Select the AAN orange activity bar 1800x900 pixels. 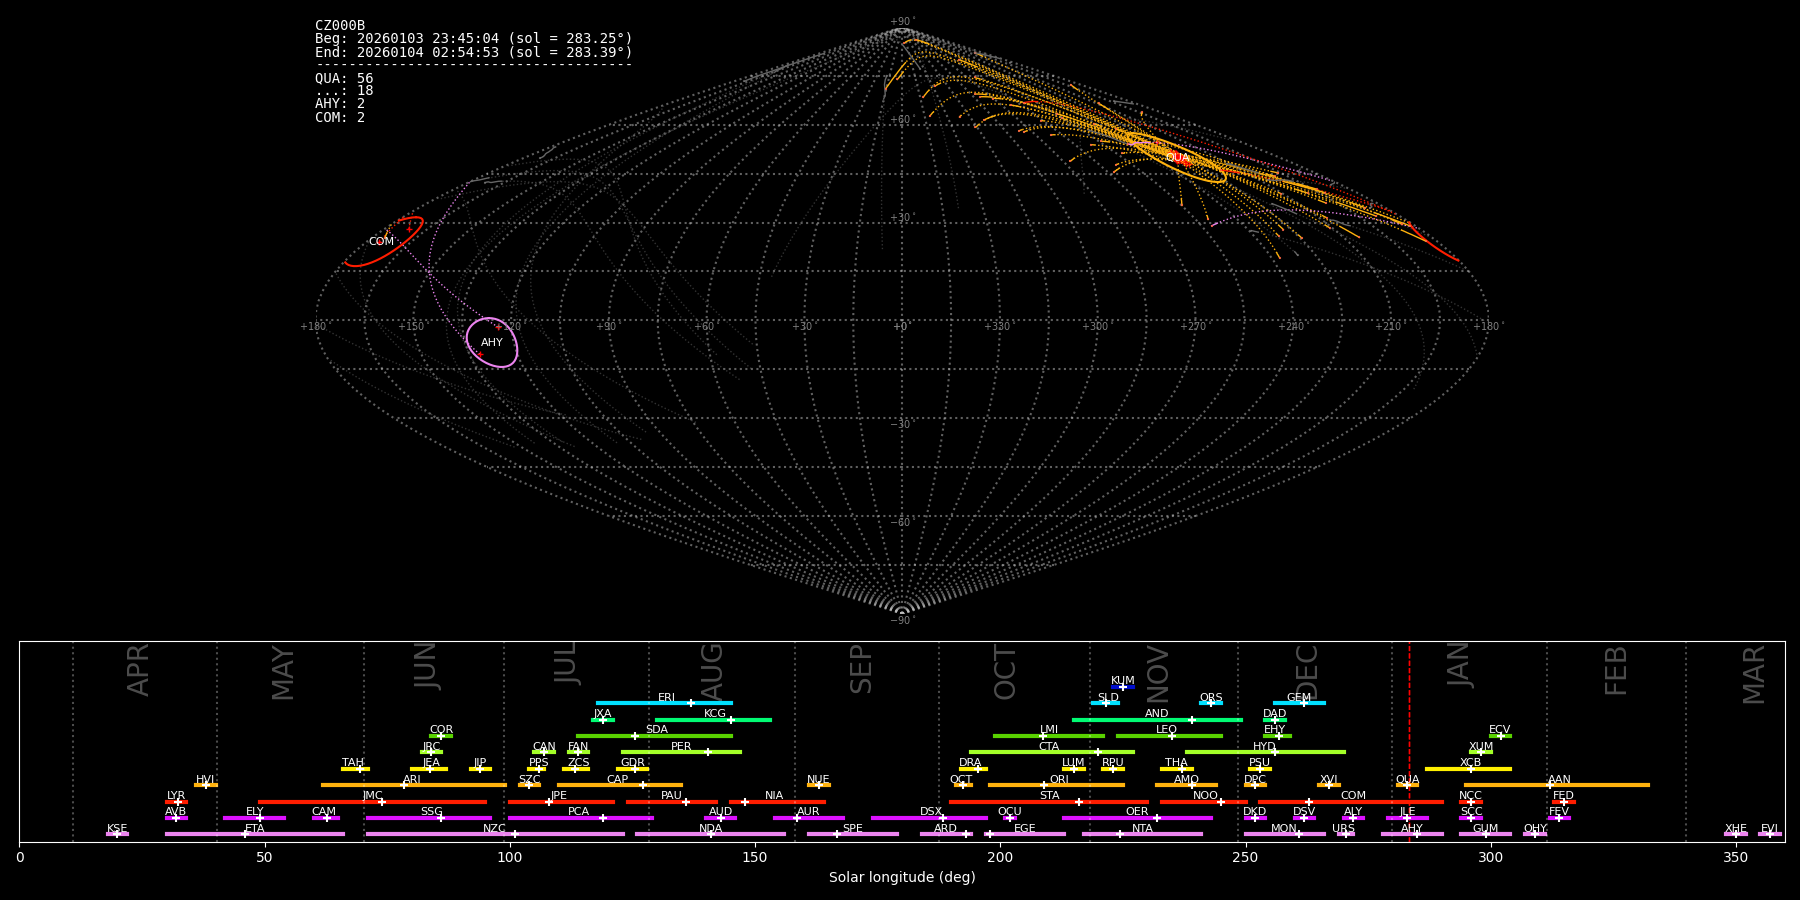1600,785
